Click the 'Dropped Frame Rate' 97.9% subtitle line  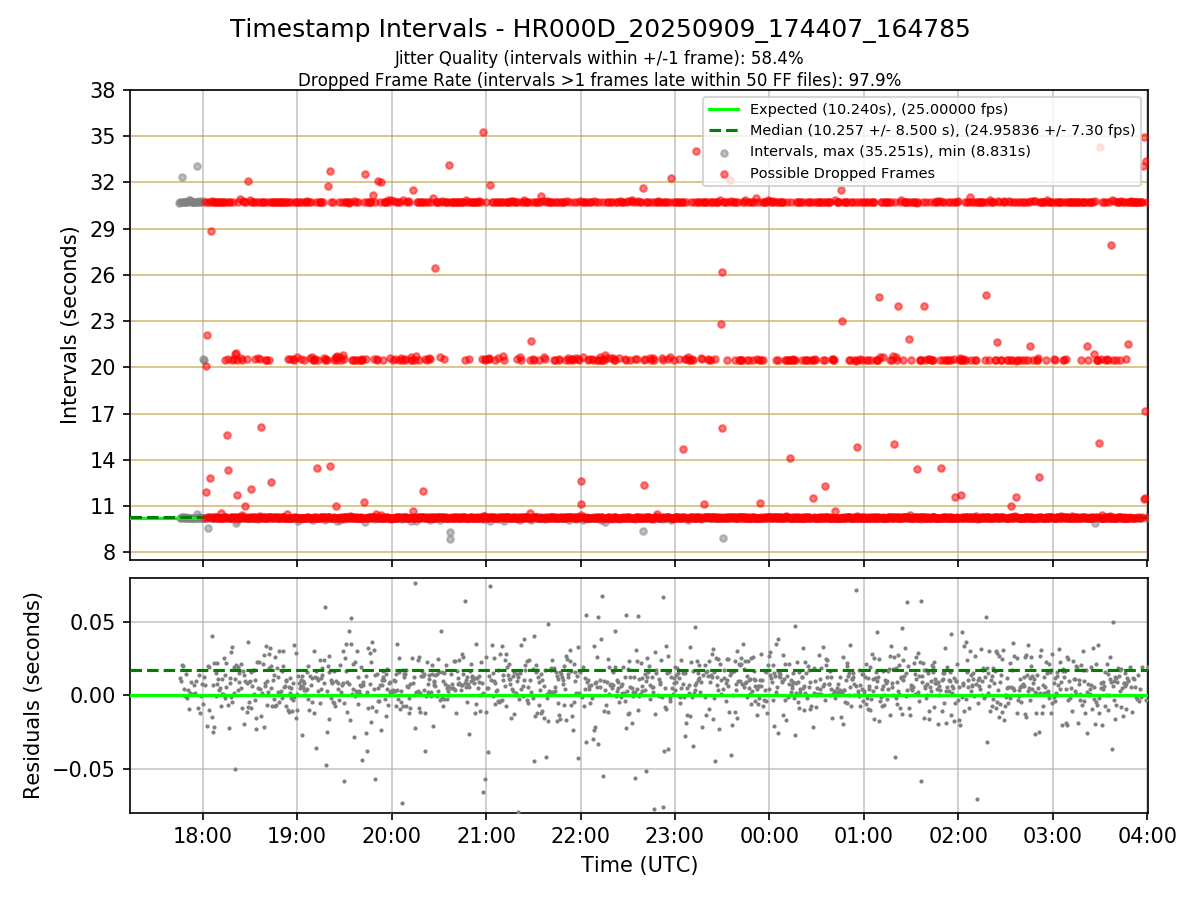pos(600,79)
